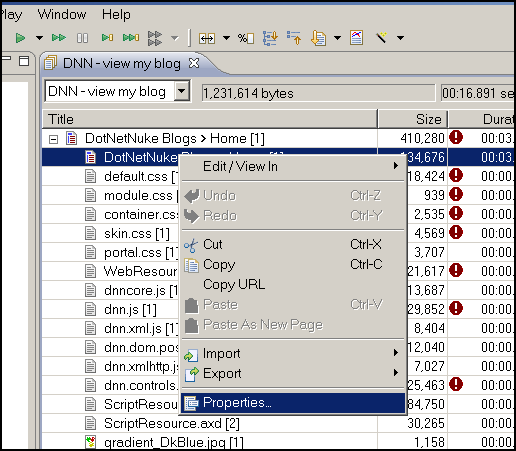Open the dropdown beside document arrow icon
516x451 pixels.
(x=337, y=38)
